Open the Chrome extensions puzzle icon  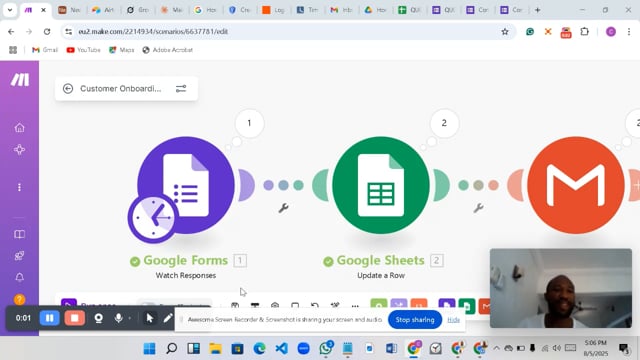pyautogui.click(x=584, y=31)
